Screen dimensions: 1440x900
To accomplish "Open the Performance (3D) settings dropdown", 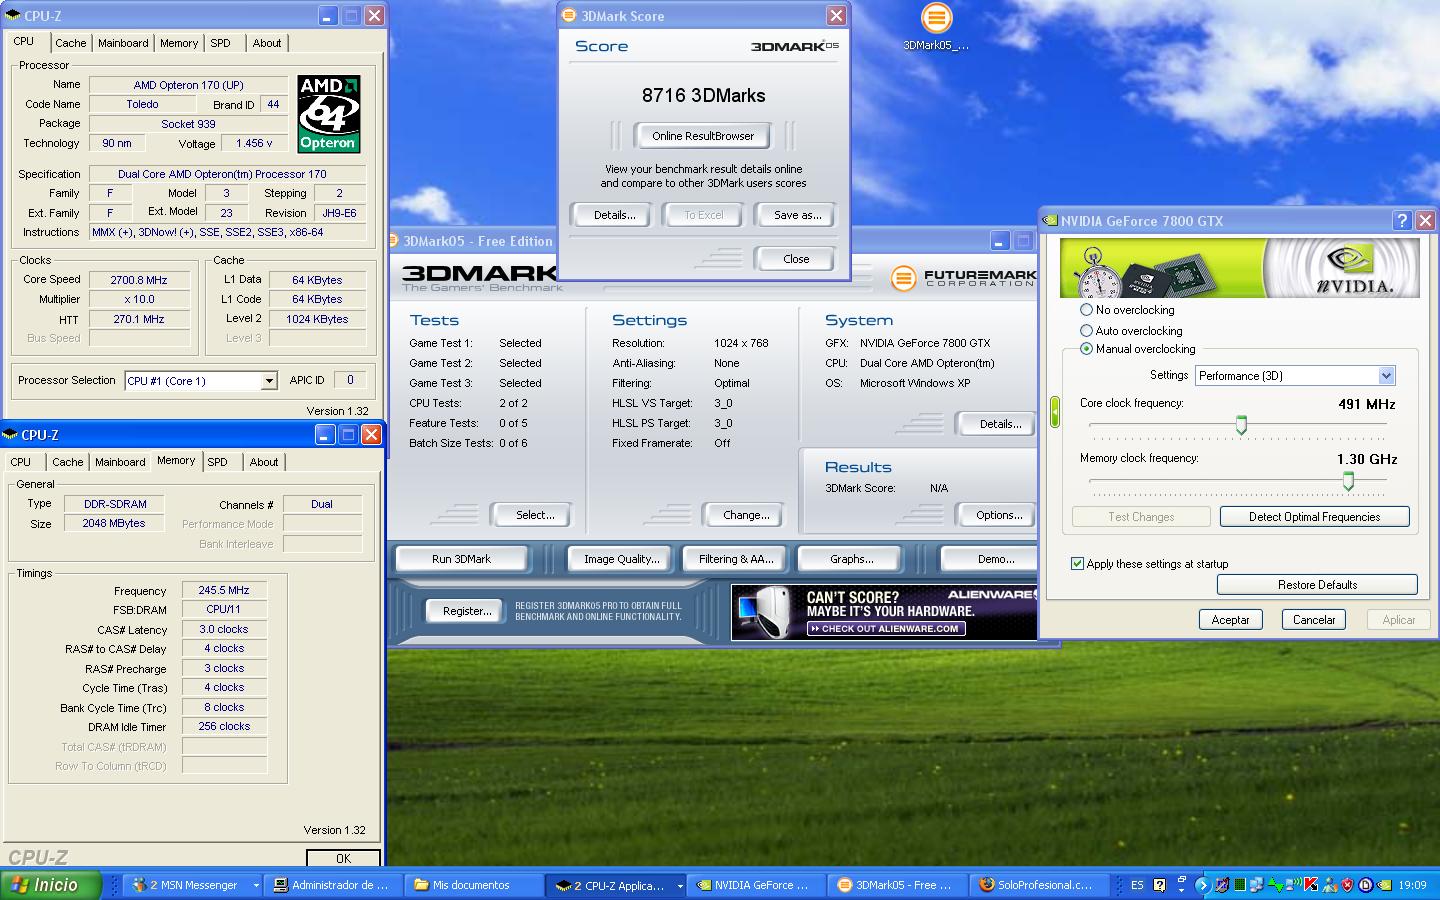I will coord(1386,376).
